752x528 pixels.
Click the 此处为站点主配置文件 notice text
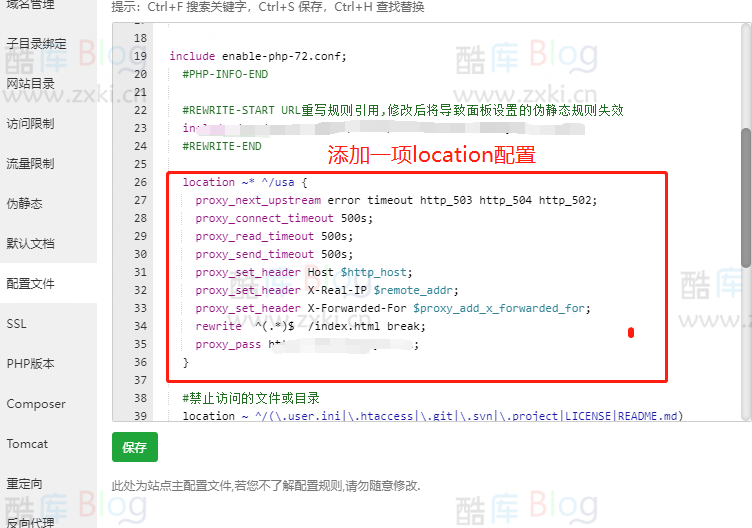pyautogui.click(x=266, y=486)
